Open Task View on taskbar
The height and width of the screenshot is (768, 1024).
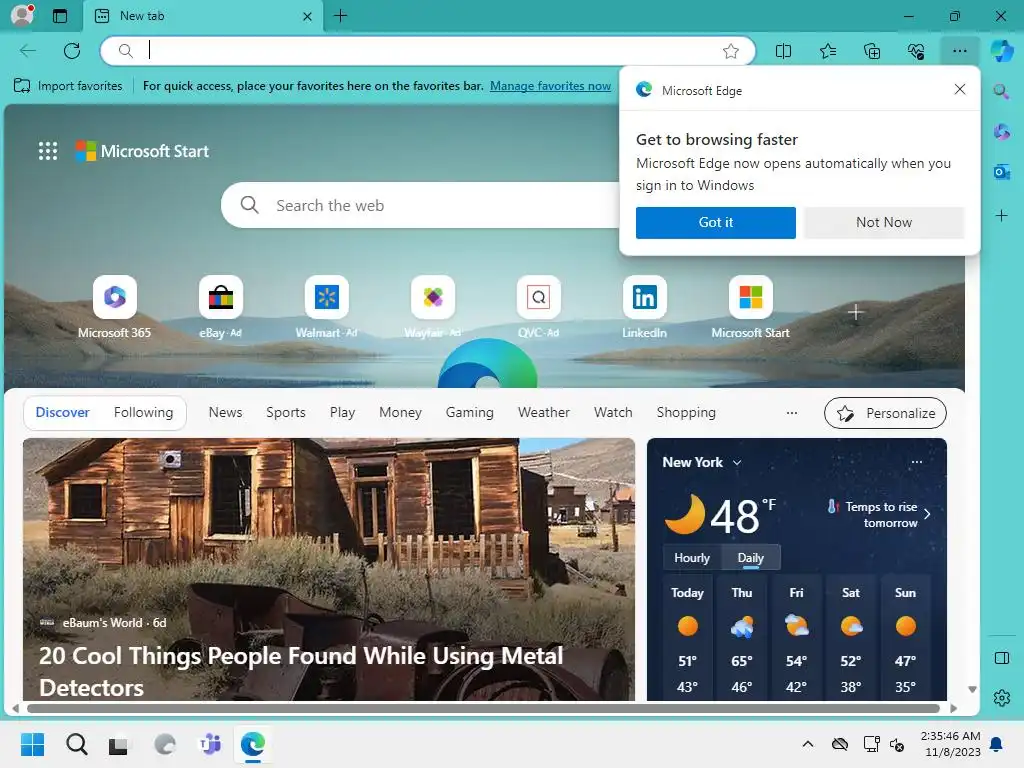118,744
